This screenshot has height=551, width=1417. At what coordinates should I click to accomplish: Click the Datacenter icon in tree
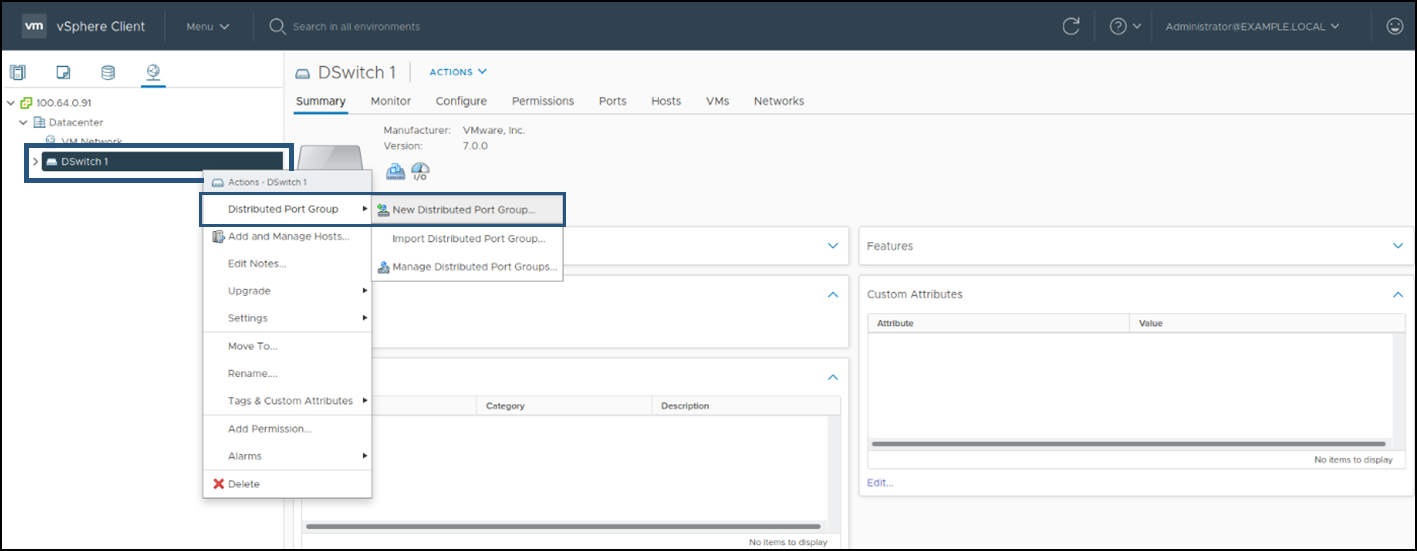click(40, 122)
